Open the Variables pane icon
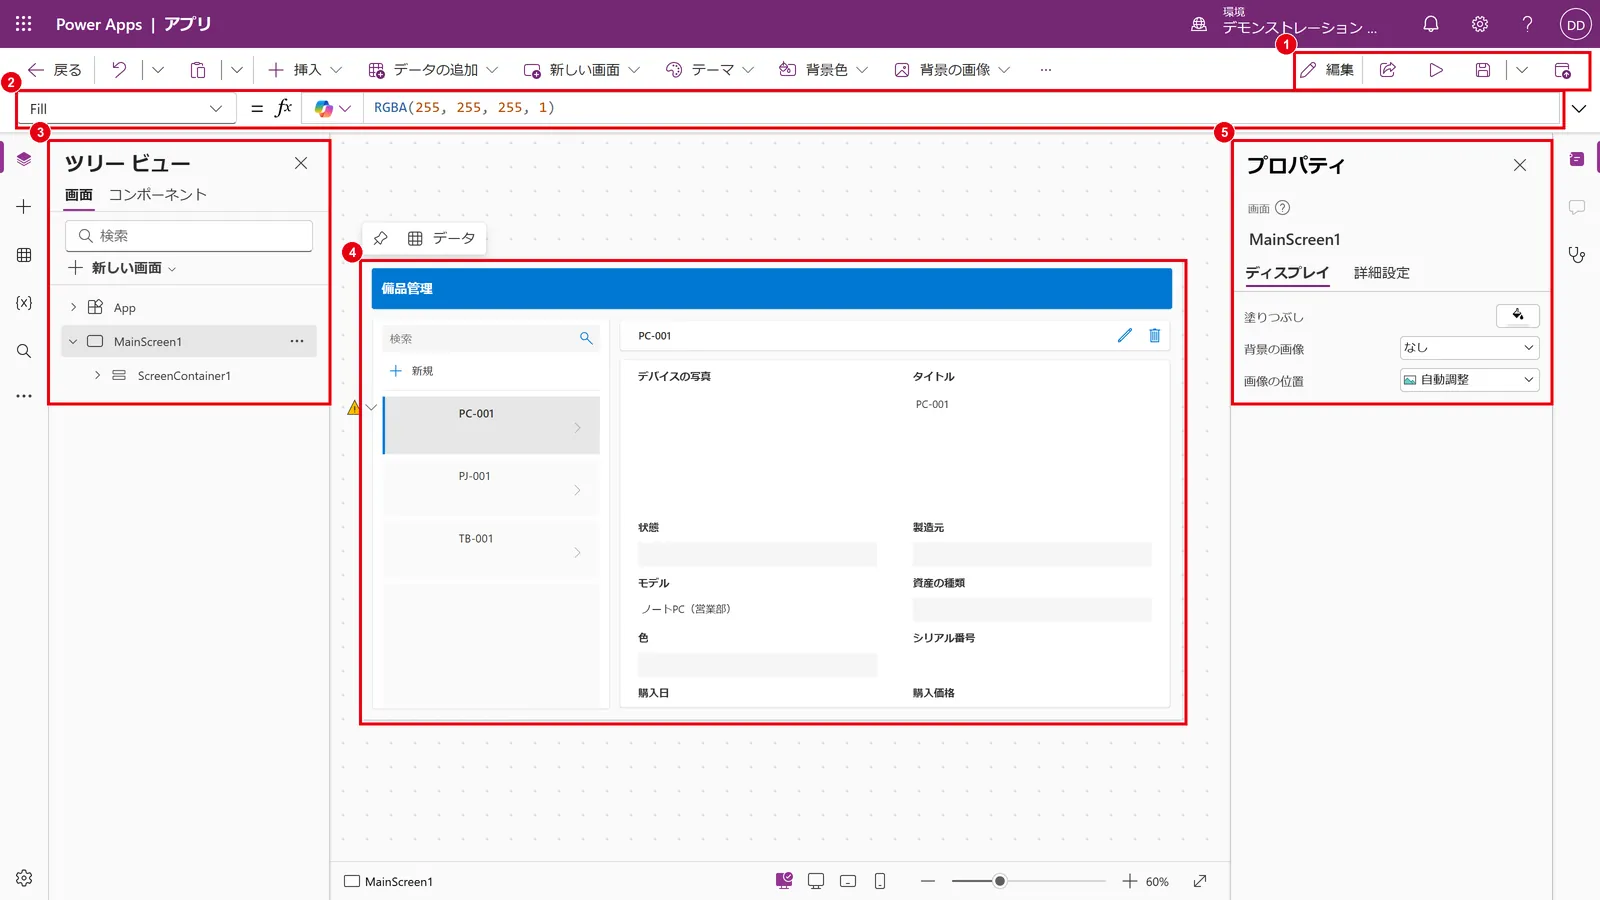This screenshot has width=1600, height=900. pos(24,303)
